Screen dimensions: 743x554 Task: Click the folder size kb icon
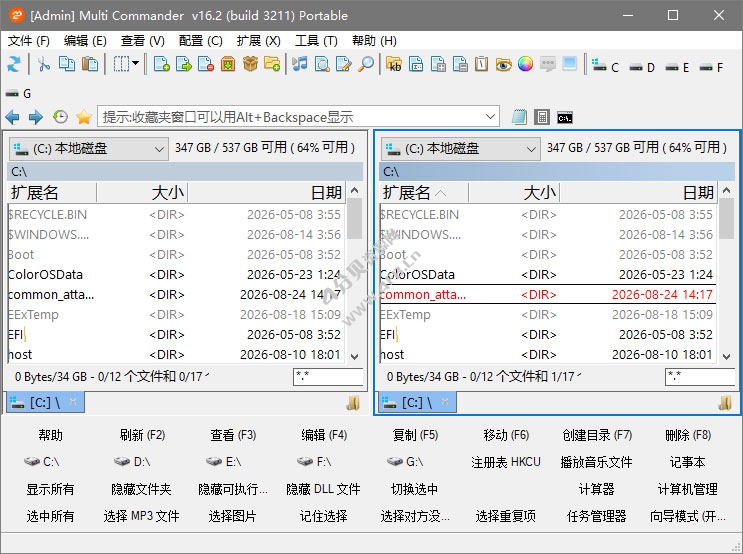393,64
